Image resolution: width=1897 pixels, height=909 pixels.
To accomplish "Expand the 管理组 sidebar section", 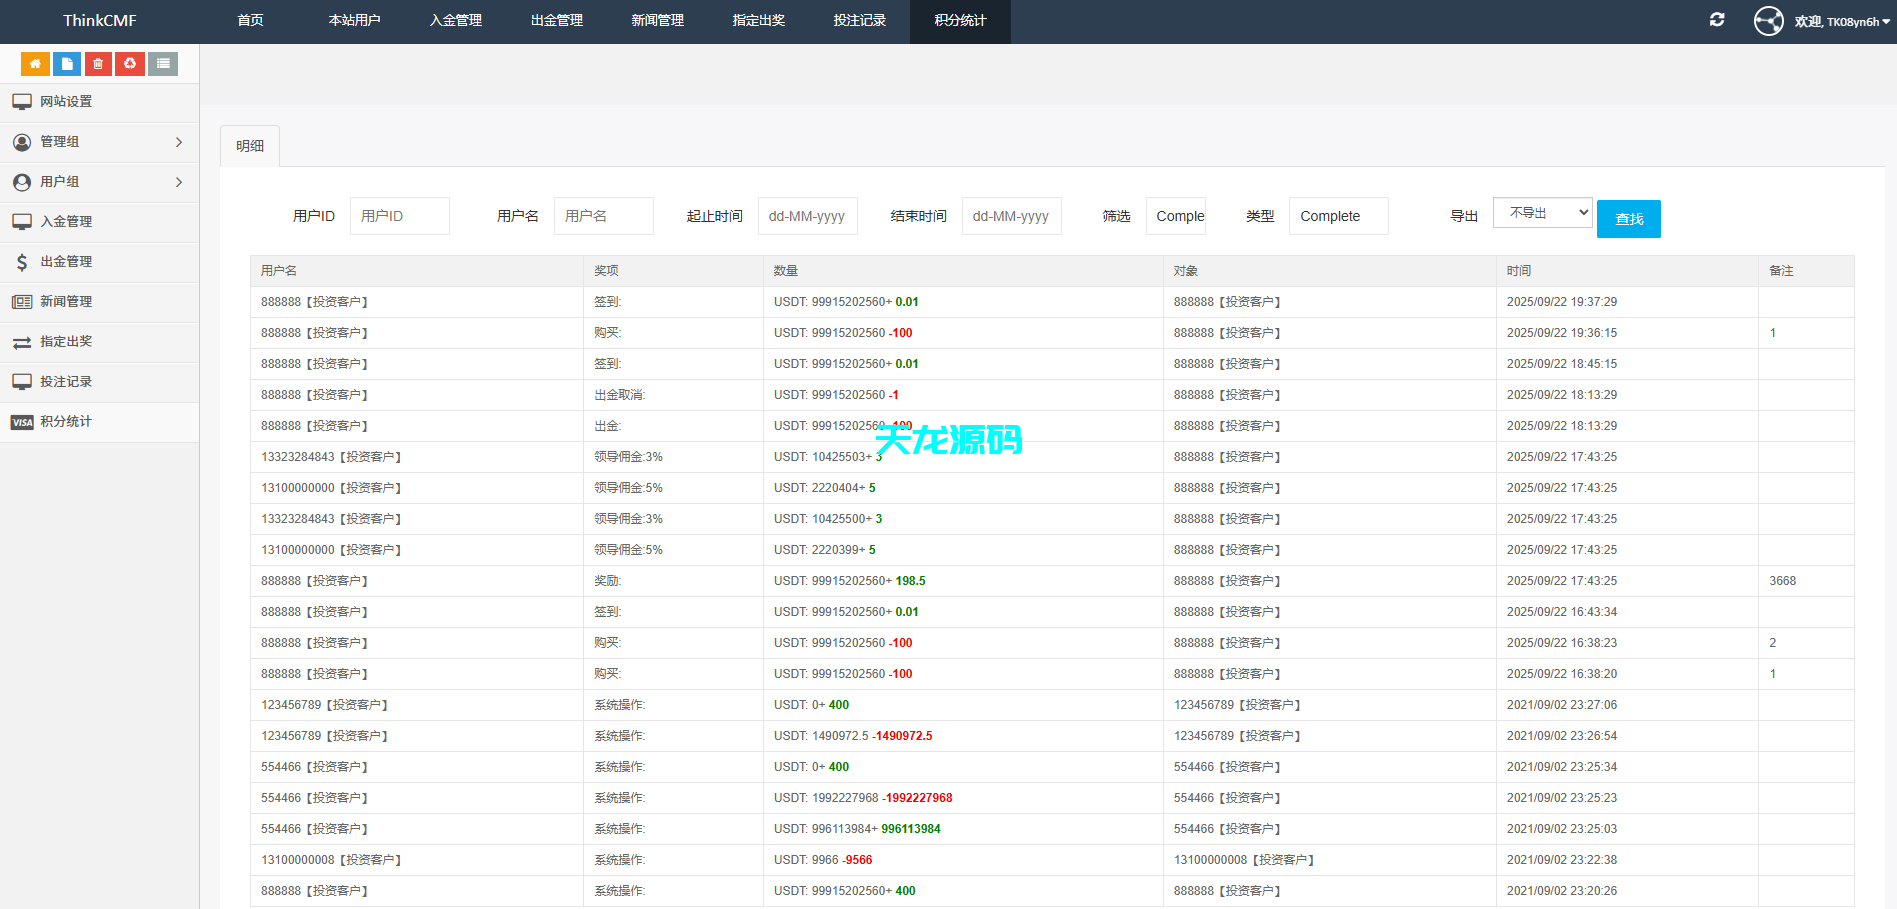I will click(x=100, y=141).
